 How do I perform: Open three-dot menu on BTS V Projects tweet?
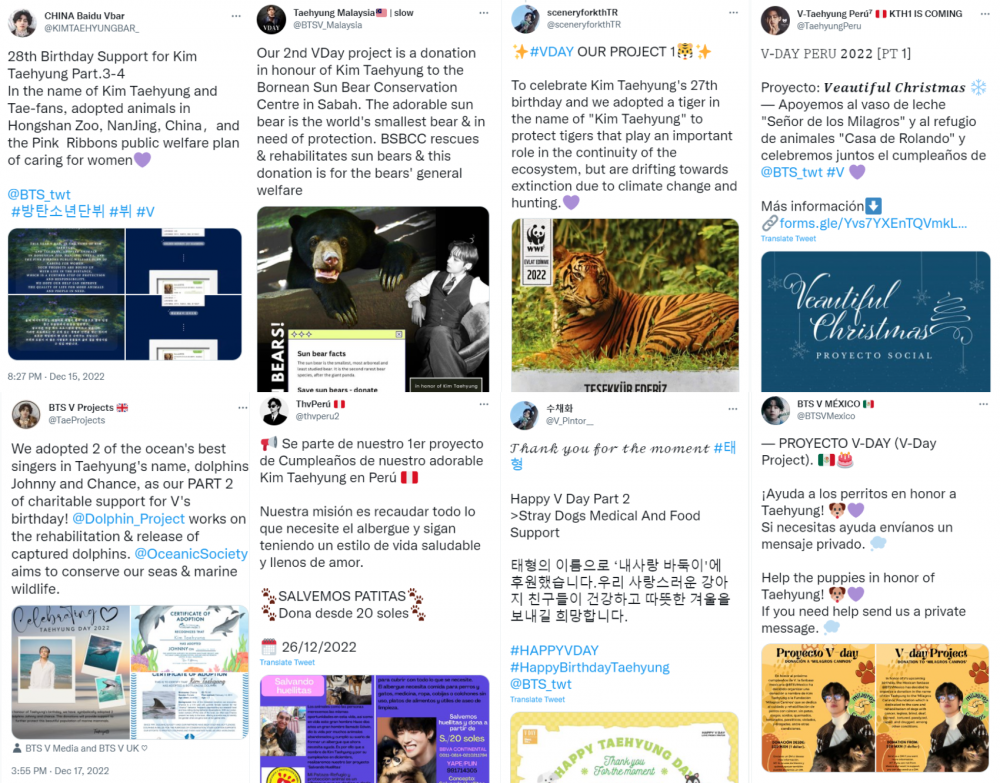tap(242, 407)
